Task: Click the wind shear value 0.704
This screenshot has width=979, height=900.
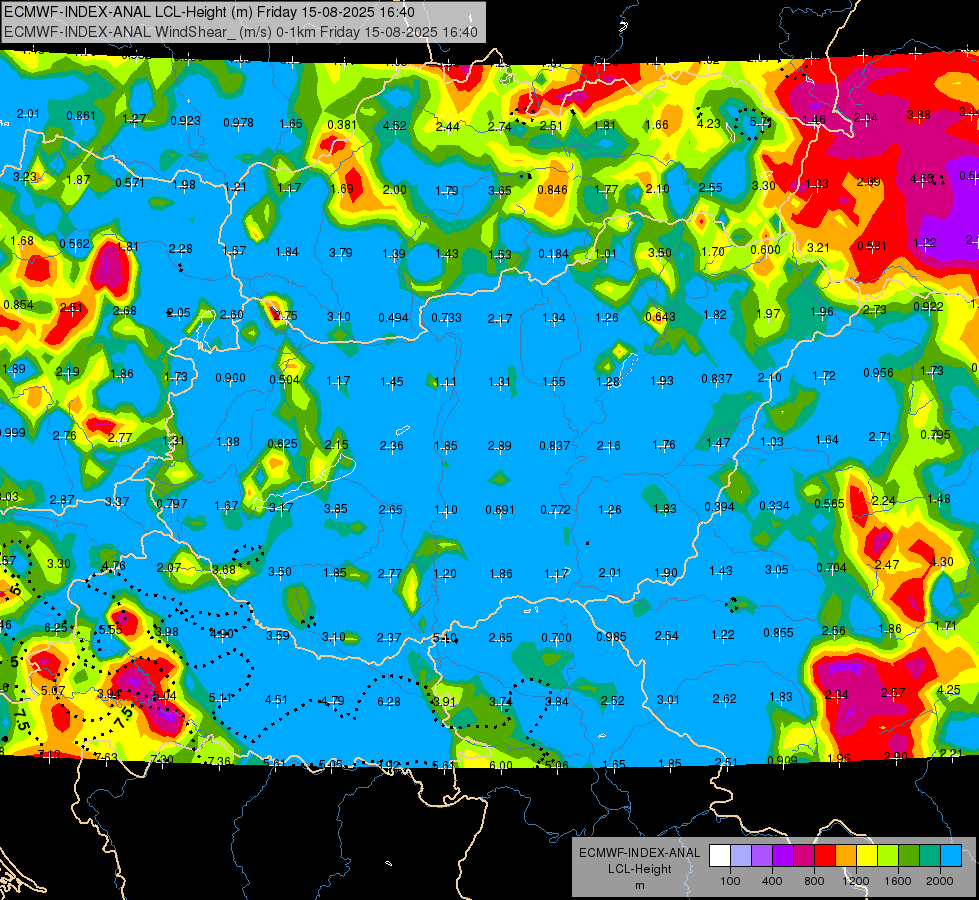Action: pyautogui.click(x=832, y=567)
